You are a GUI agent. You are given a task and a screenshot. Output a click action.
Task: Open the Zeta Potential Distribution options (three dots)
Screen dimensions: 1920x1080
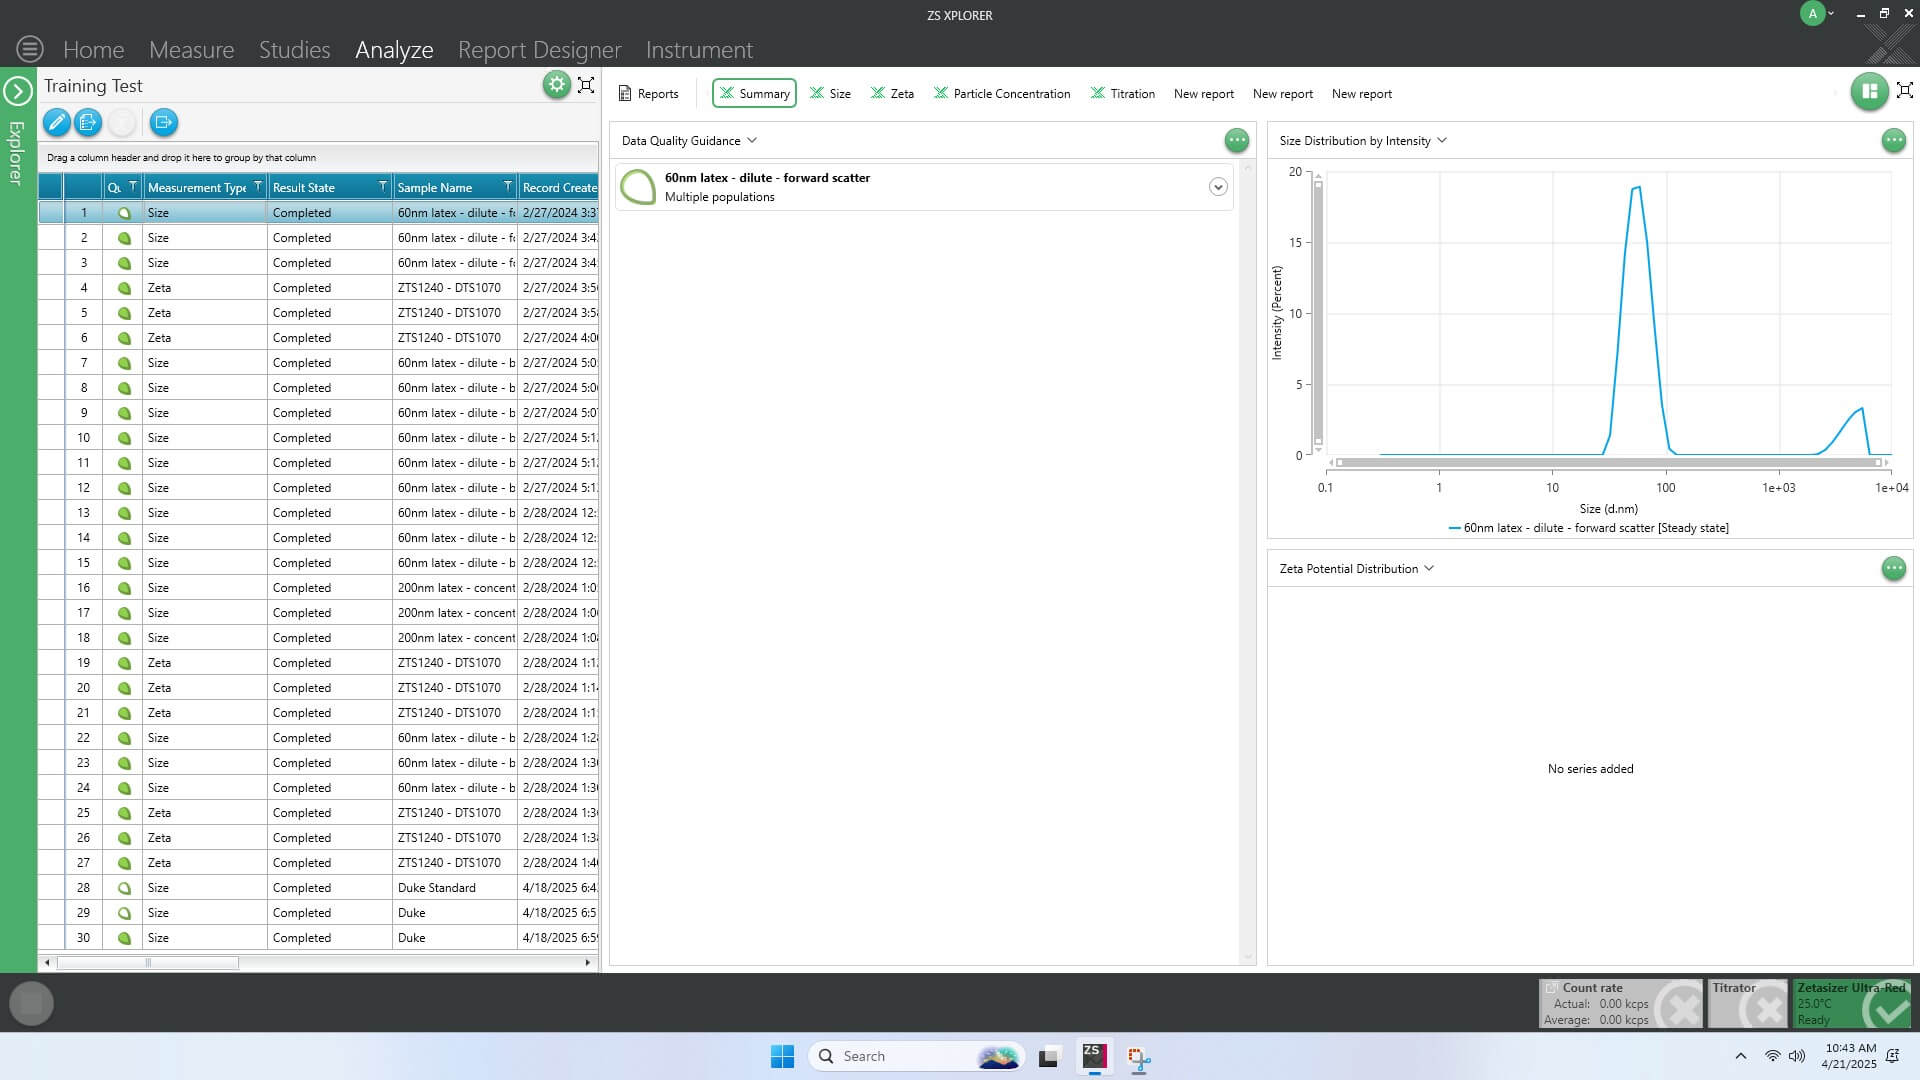point(1893,568)
